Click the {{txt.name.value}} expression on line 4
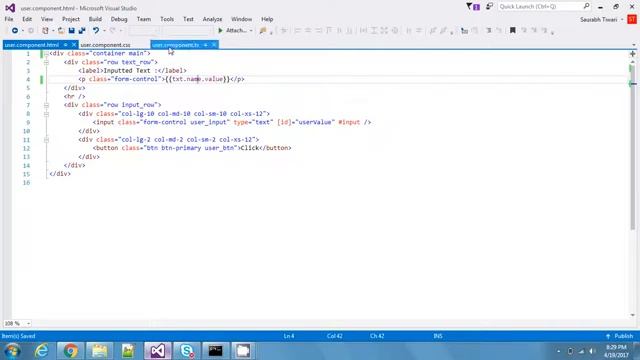 198,79
